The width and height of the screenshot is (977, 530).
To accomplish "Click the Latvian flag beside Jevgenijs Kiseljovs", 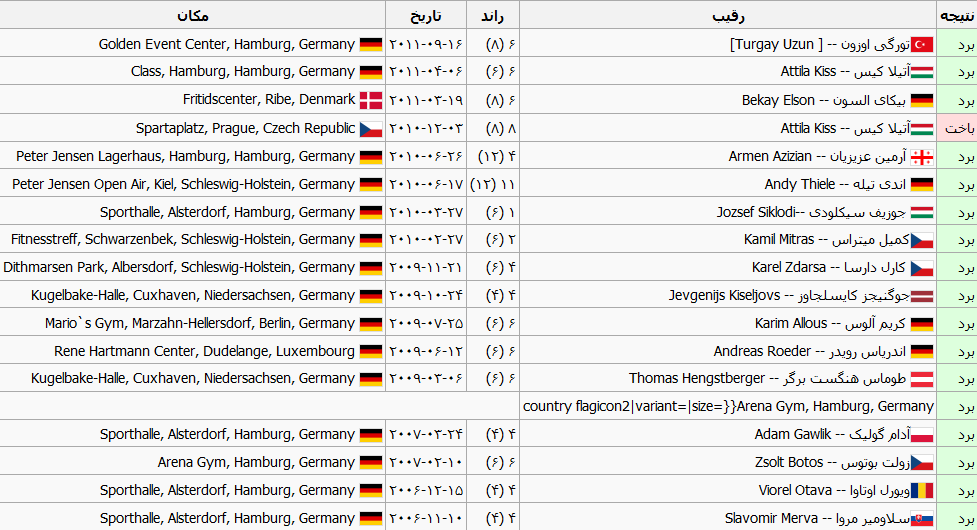I will click(921, 295).
